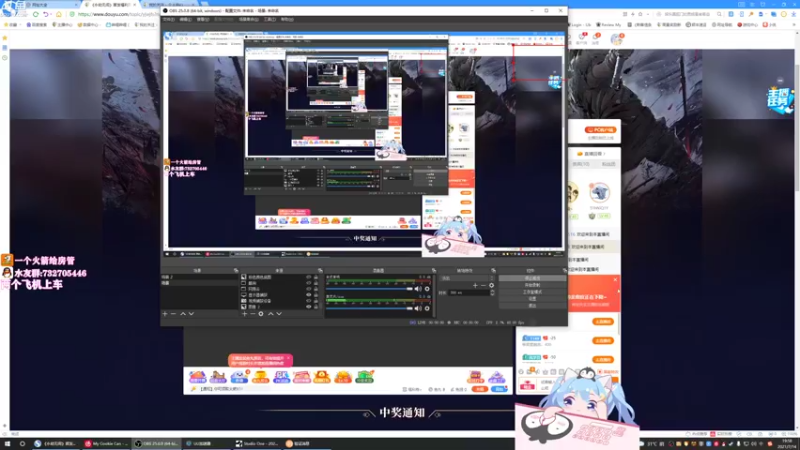Click browser reload icon
Viewport: 800px width, 450px height.
(x=36, y=14)
